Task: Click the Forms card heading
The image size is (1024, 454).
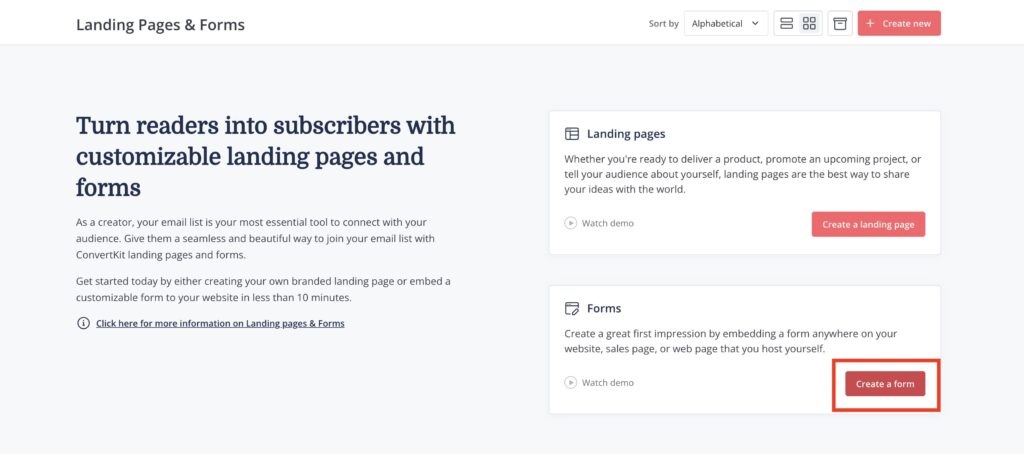Action: coord(604,308)
